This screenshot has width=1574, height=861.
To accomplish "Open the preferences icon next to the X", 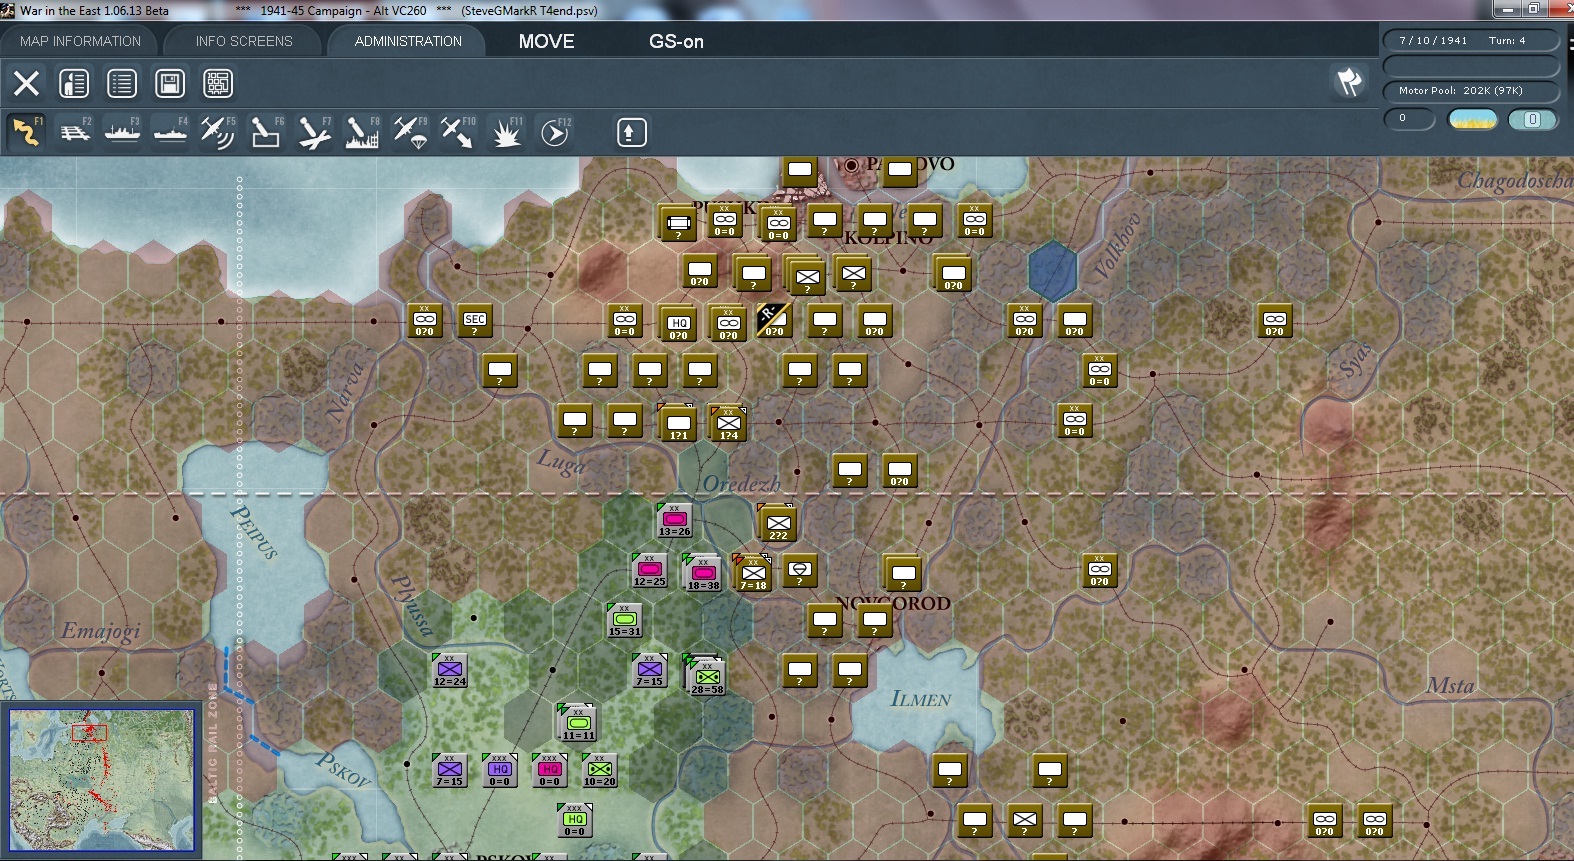I will pos(74,83).
